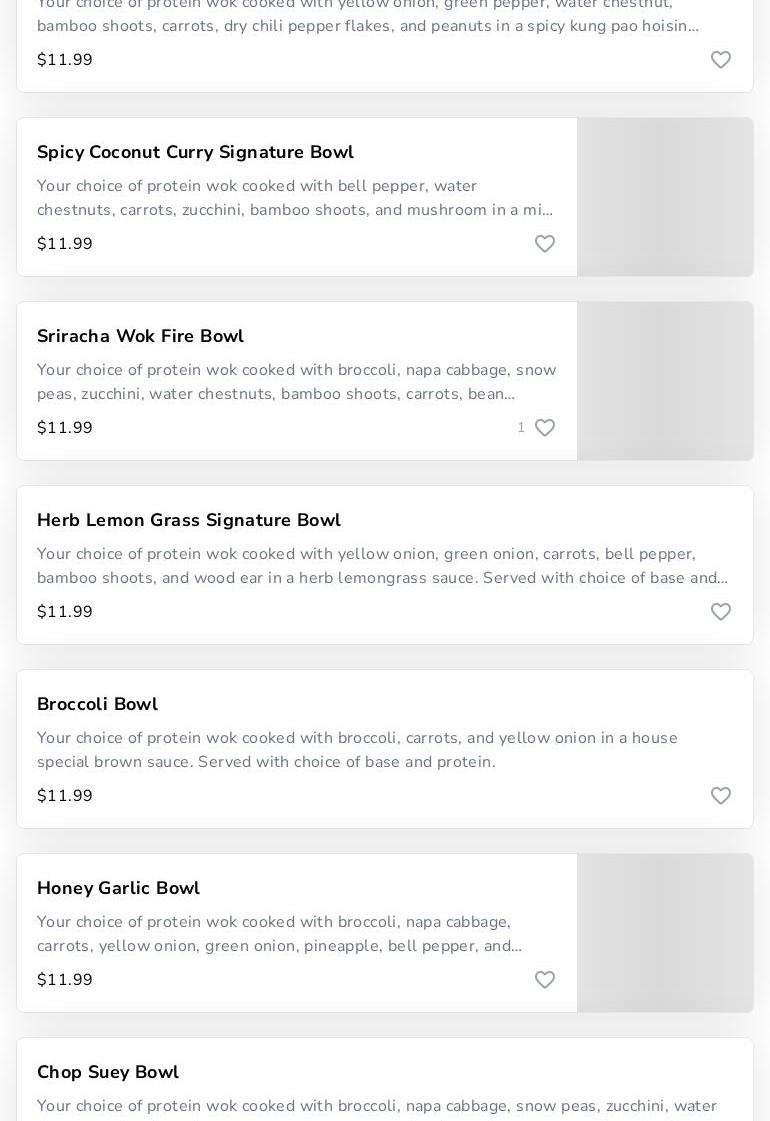Select the Honey Garlic Bowl title
The height and width of the screenshot is (1121, 770).
point(118,888)
